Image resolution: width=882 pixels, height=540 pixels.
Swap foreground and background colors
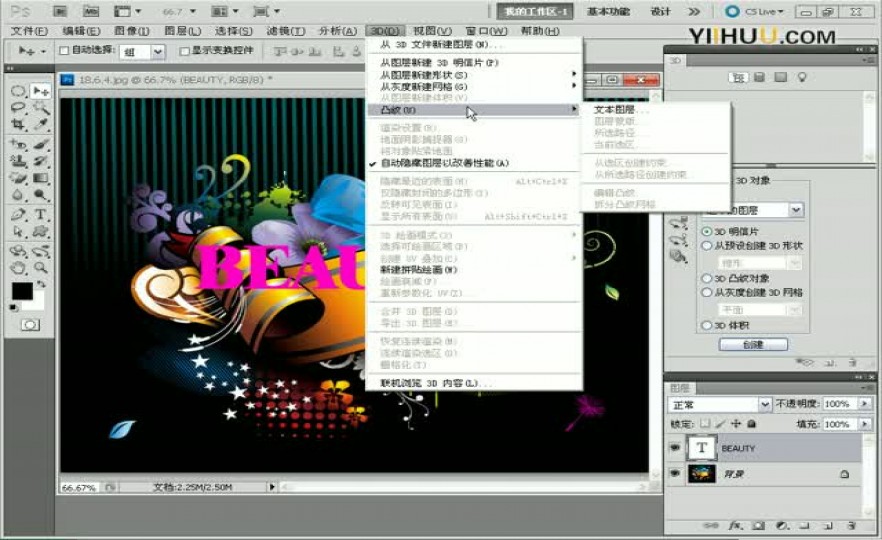click(40, 285)
